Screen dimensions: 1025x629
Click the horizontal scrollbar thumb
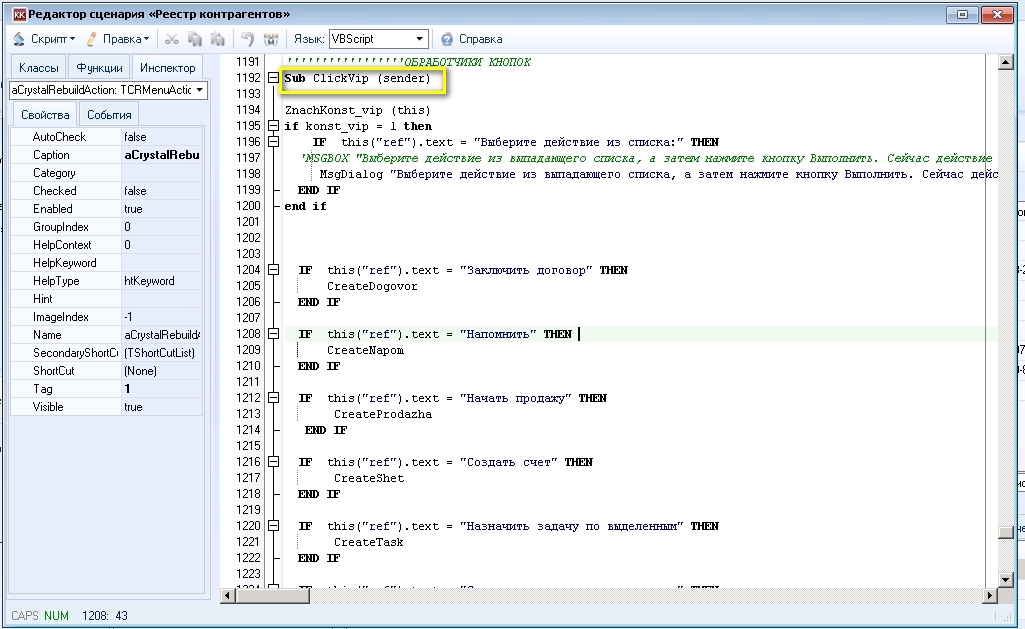click(x=273, y=596)
